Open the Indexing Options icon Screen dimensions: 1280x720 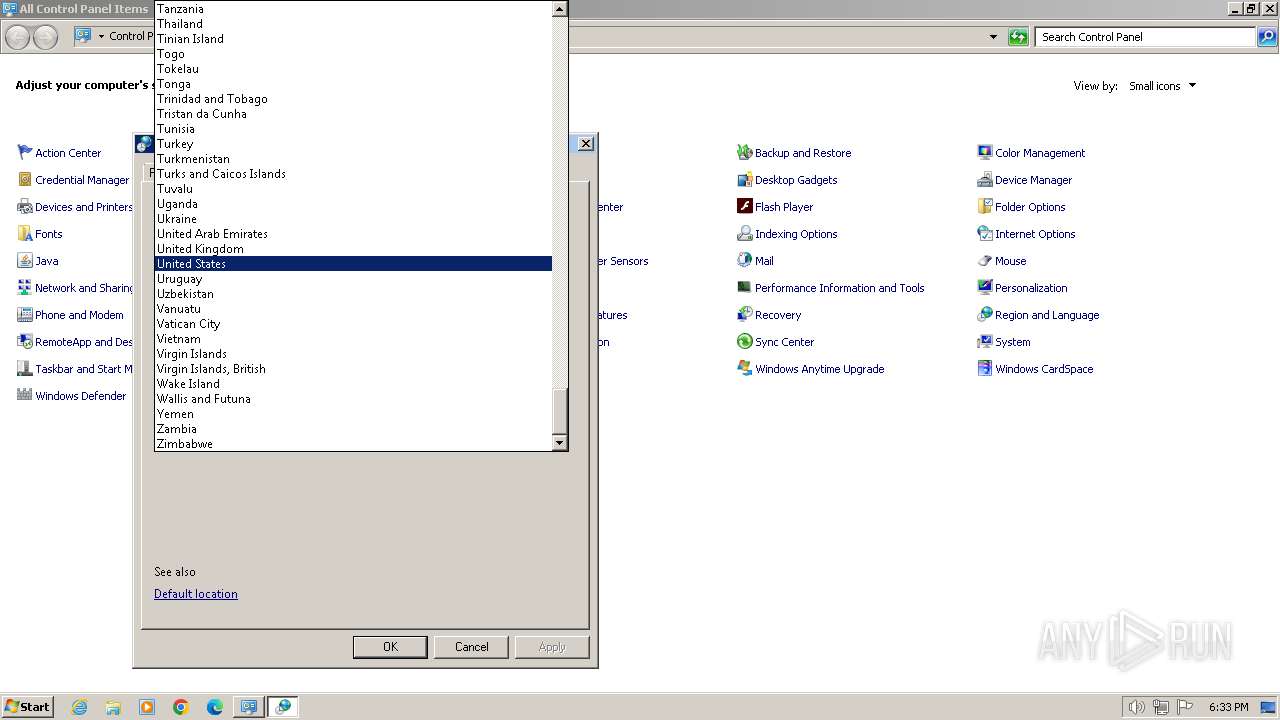(745, 234)
